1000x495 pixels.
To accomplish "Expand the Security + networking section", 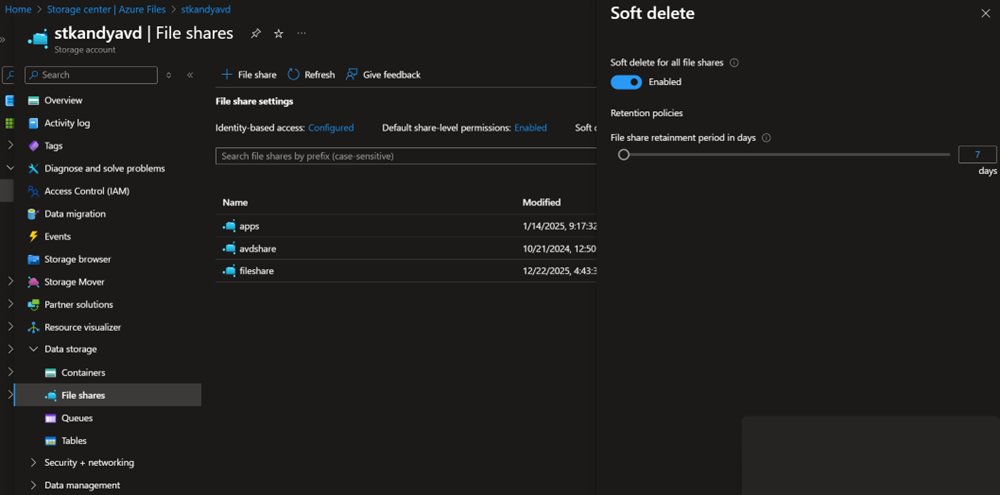I will 33,463.
